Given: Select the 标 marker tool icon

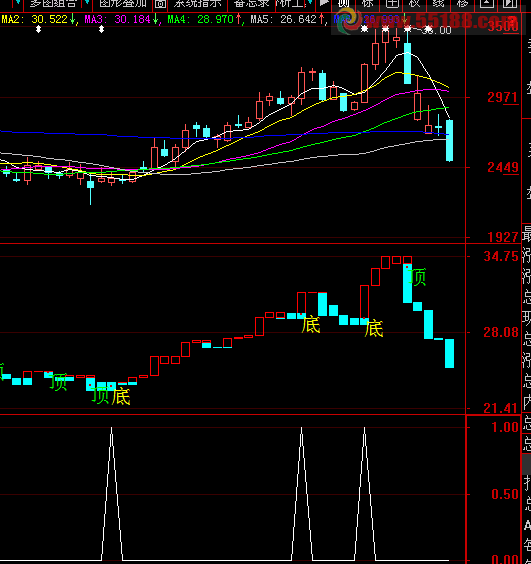Looking at the screenshot, I should pyautogui.click(x=367, y=4).
